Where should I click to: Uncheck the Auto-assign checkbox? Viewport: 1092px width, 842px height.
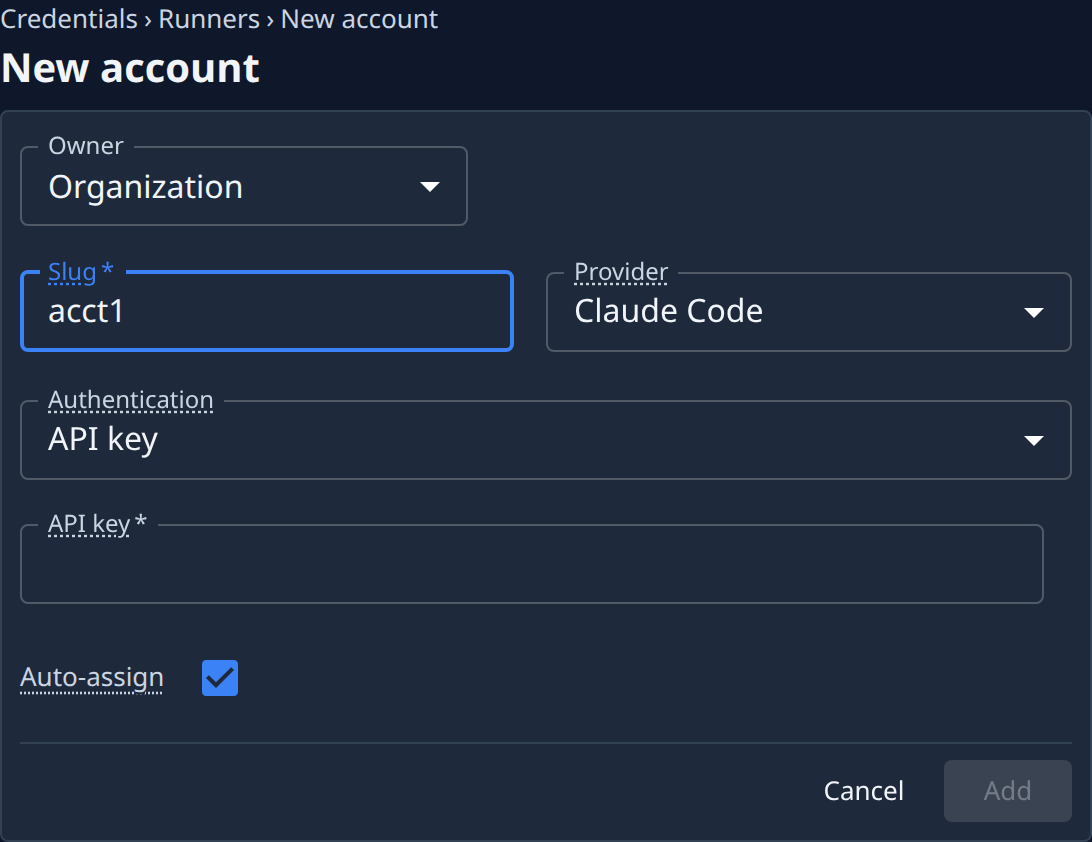tap(220, 678)
